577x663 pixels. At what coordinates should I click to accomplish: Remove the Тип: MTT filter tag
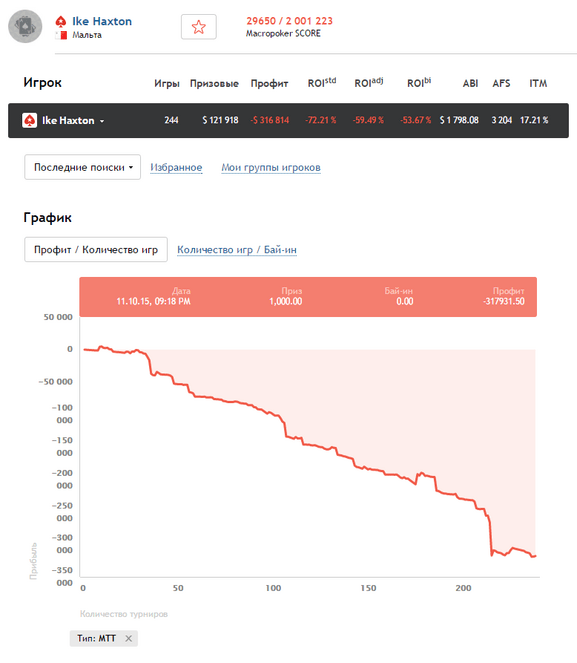pos(129,638)
